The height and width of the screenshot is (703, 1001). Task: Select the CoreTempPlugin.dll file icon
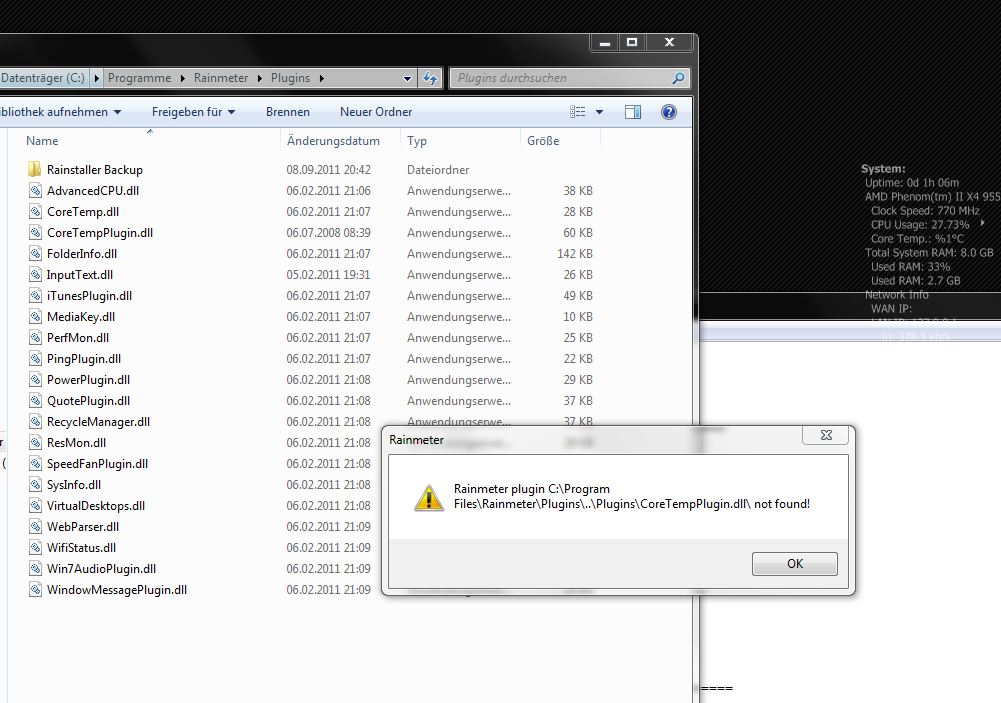(x=36, y=233)
